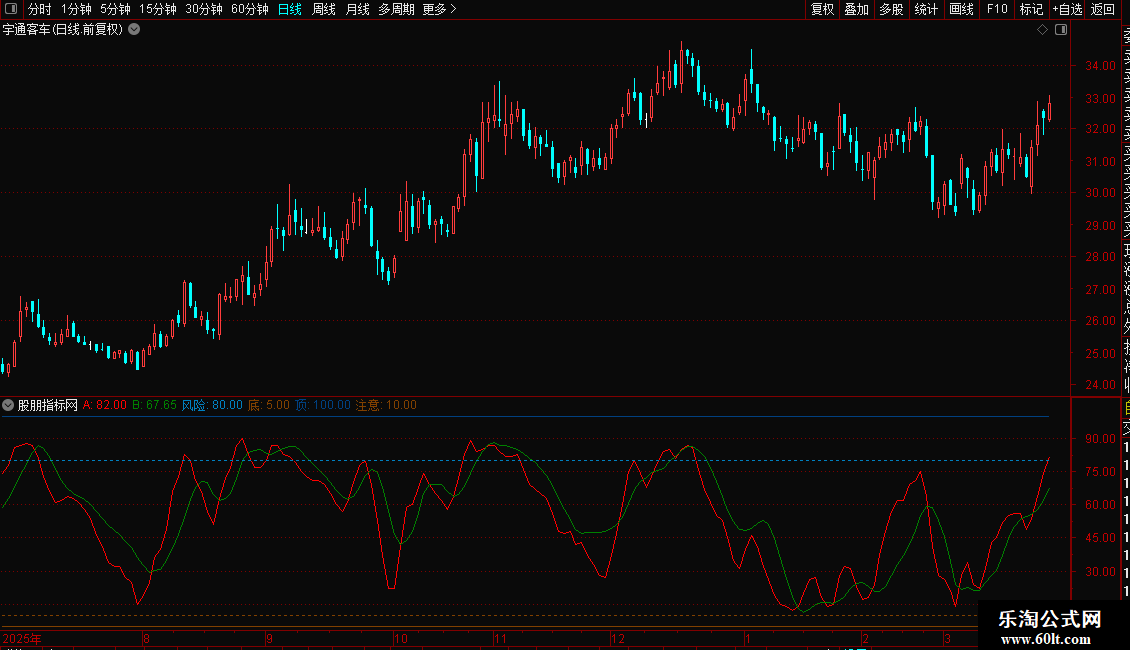This screenshot has width=1130, height=650.
Task: Click the 统计 statistics button
Action: point(926,9)
